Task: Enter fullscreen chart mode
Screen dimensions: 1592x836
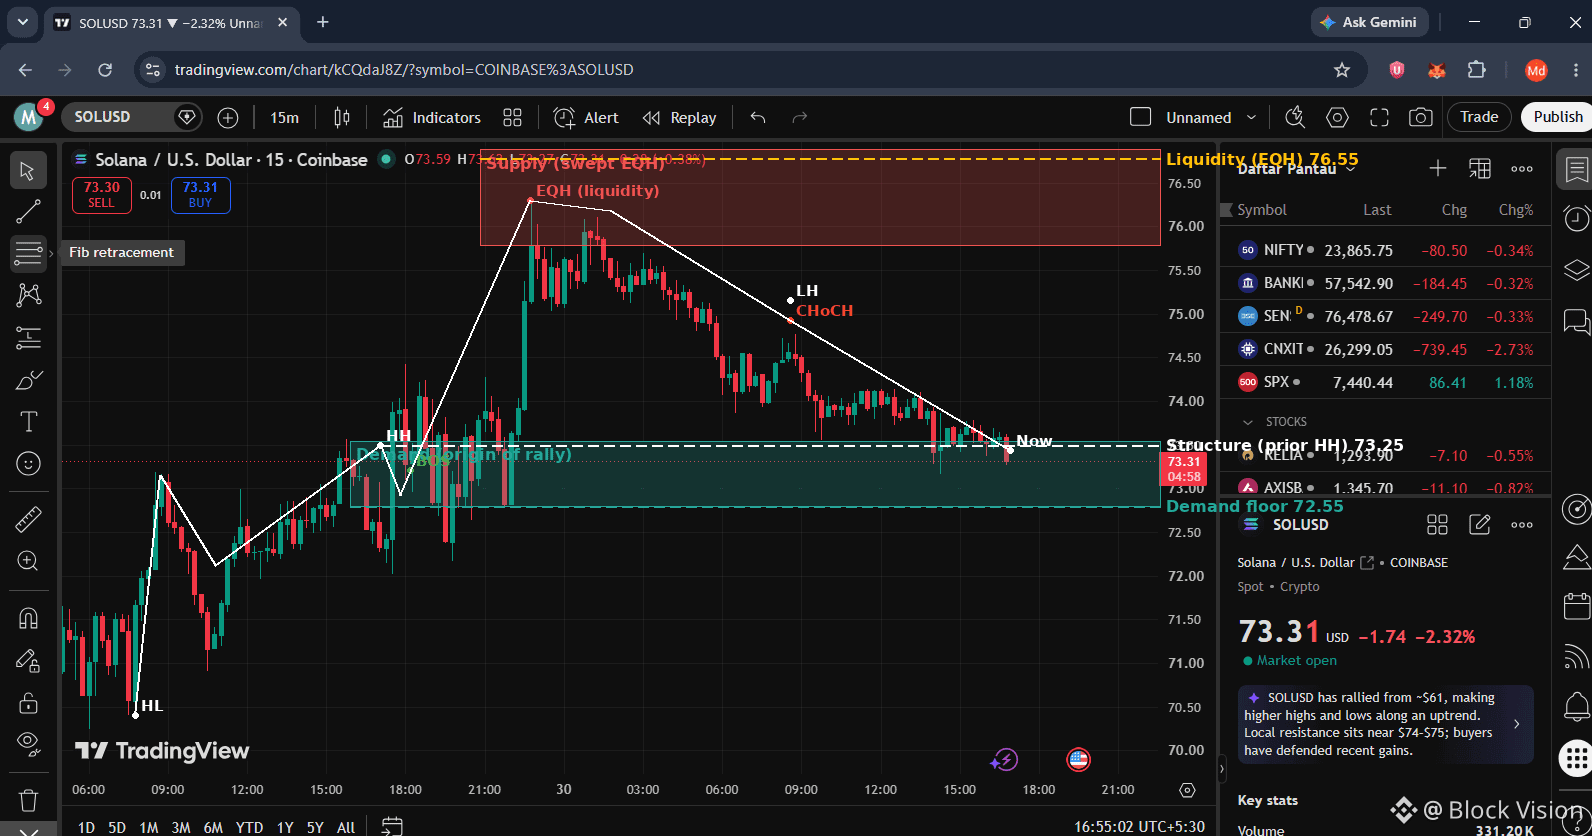Action: (x=1379, y=118)
